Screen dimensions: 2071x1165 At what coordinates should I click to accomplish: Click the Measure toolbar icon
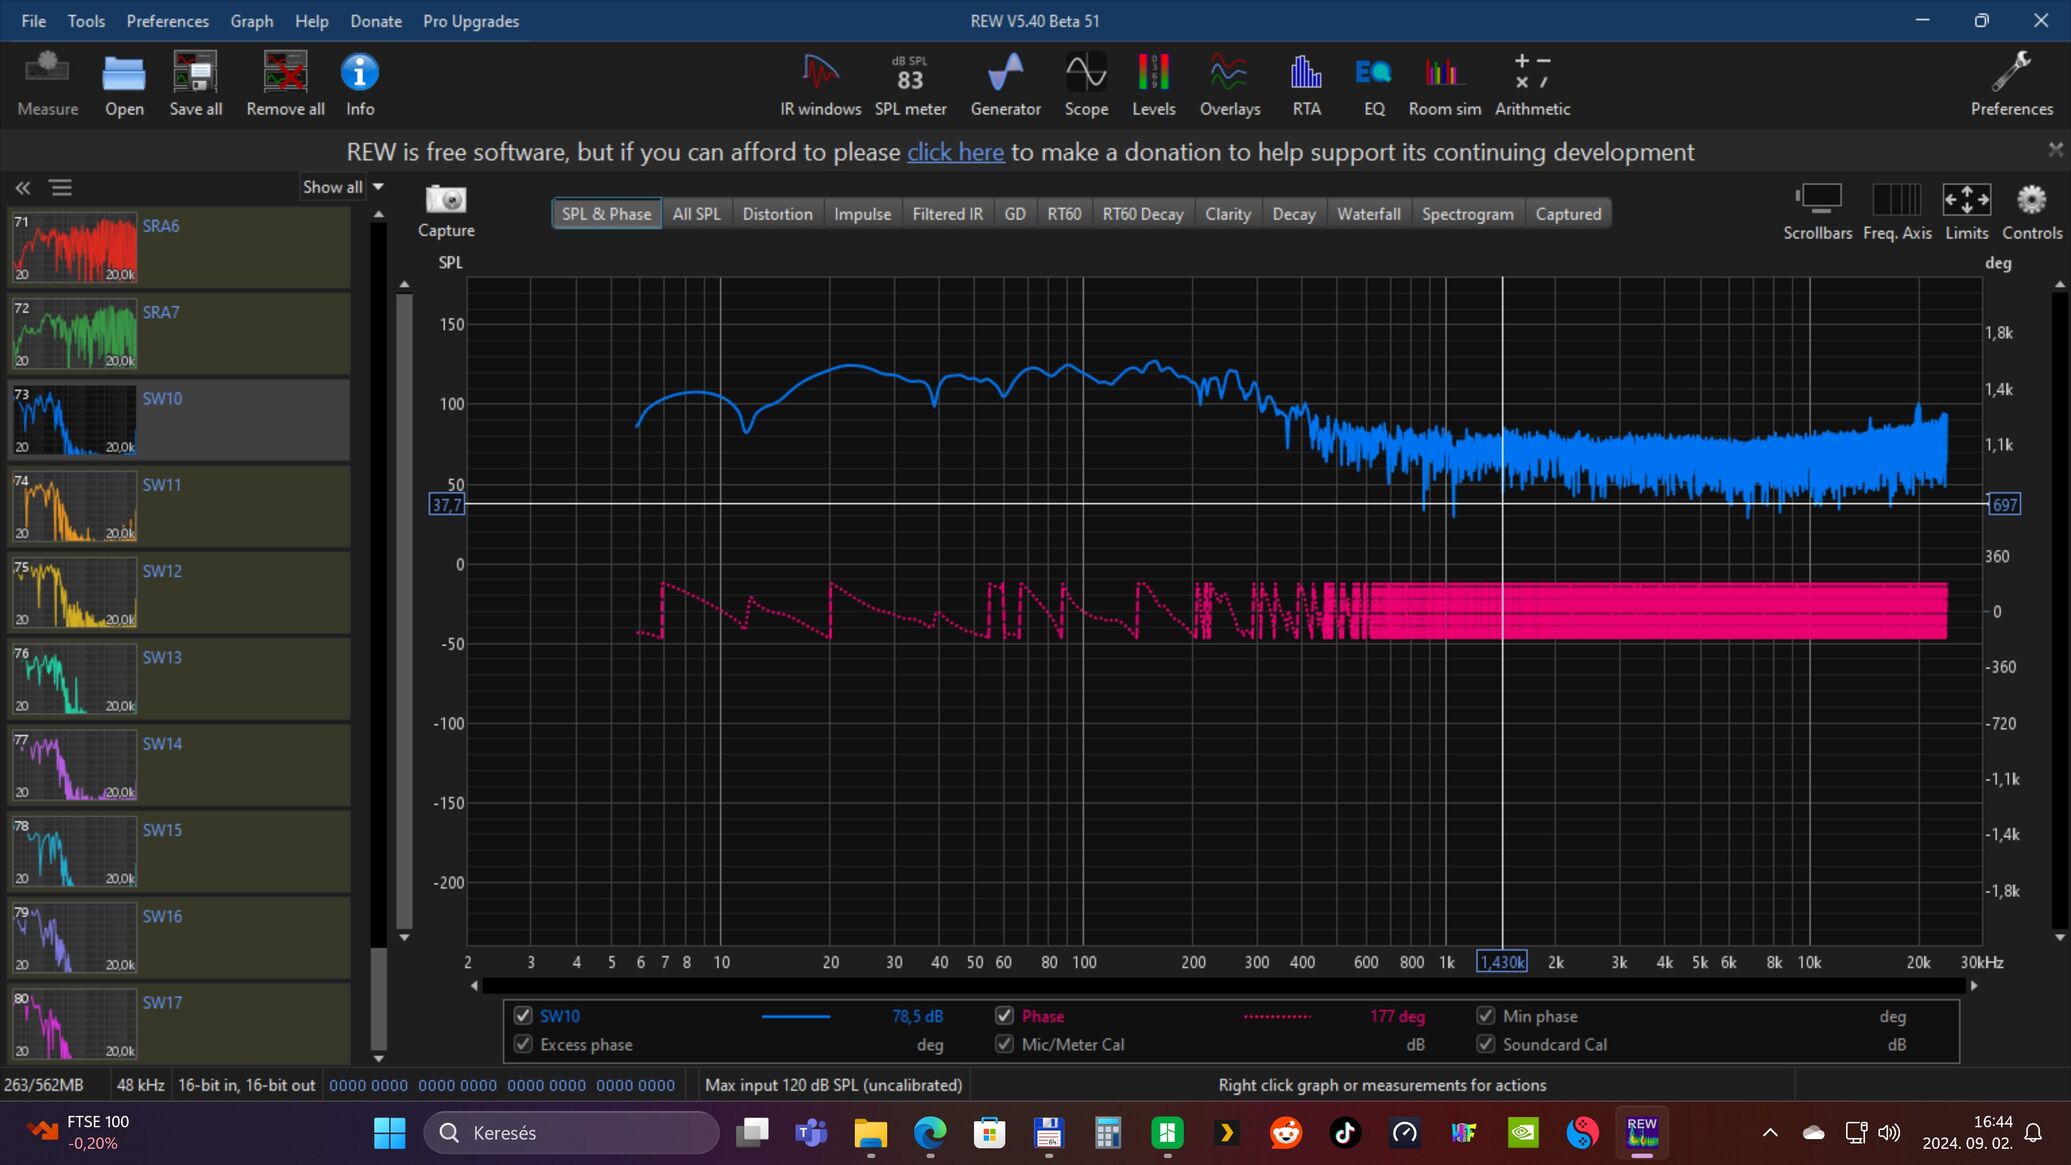[x=47, y=84]
